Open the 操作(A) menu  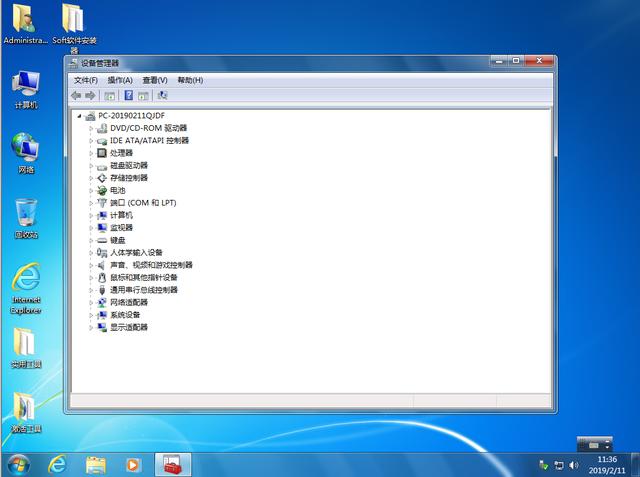point(120,80)
